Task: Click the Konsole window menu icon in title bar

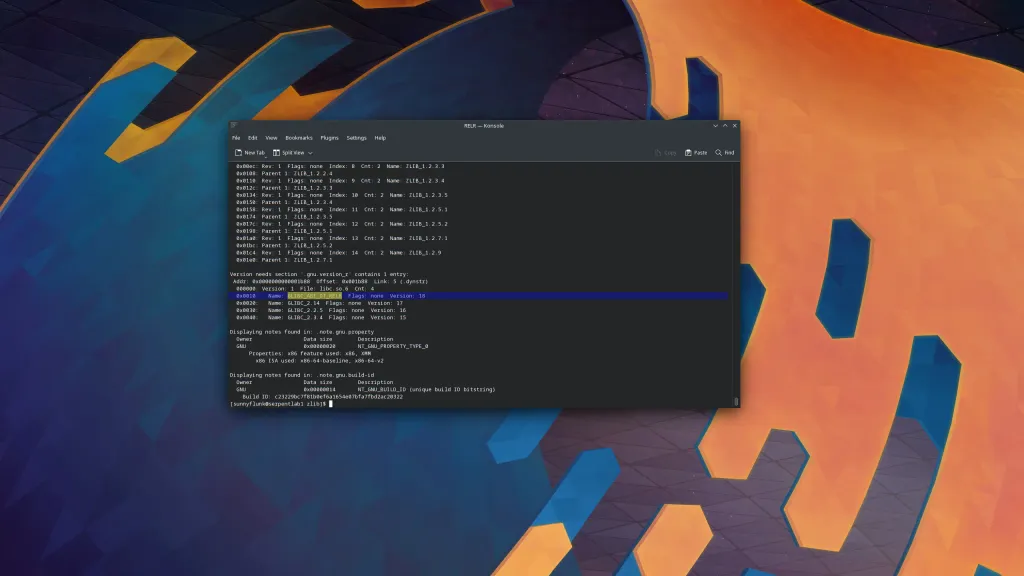Action: point(234,125)
